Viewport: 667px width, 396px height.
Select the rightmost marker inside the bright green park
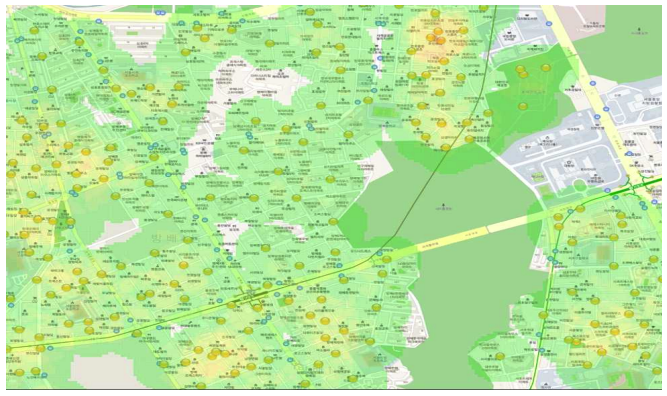coord(546,68)
